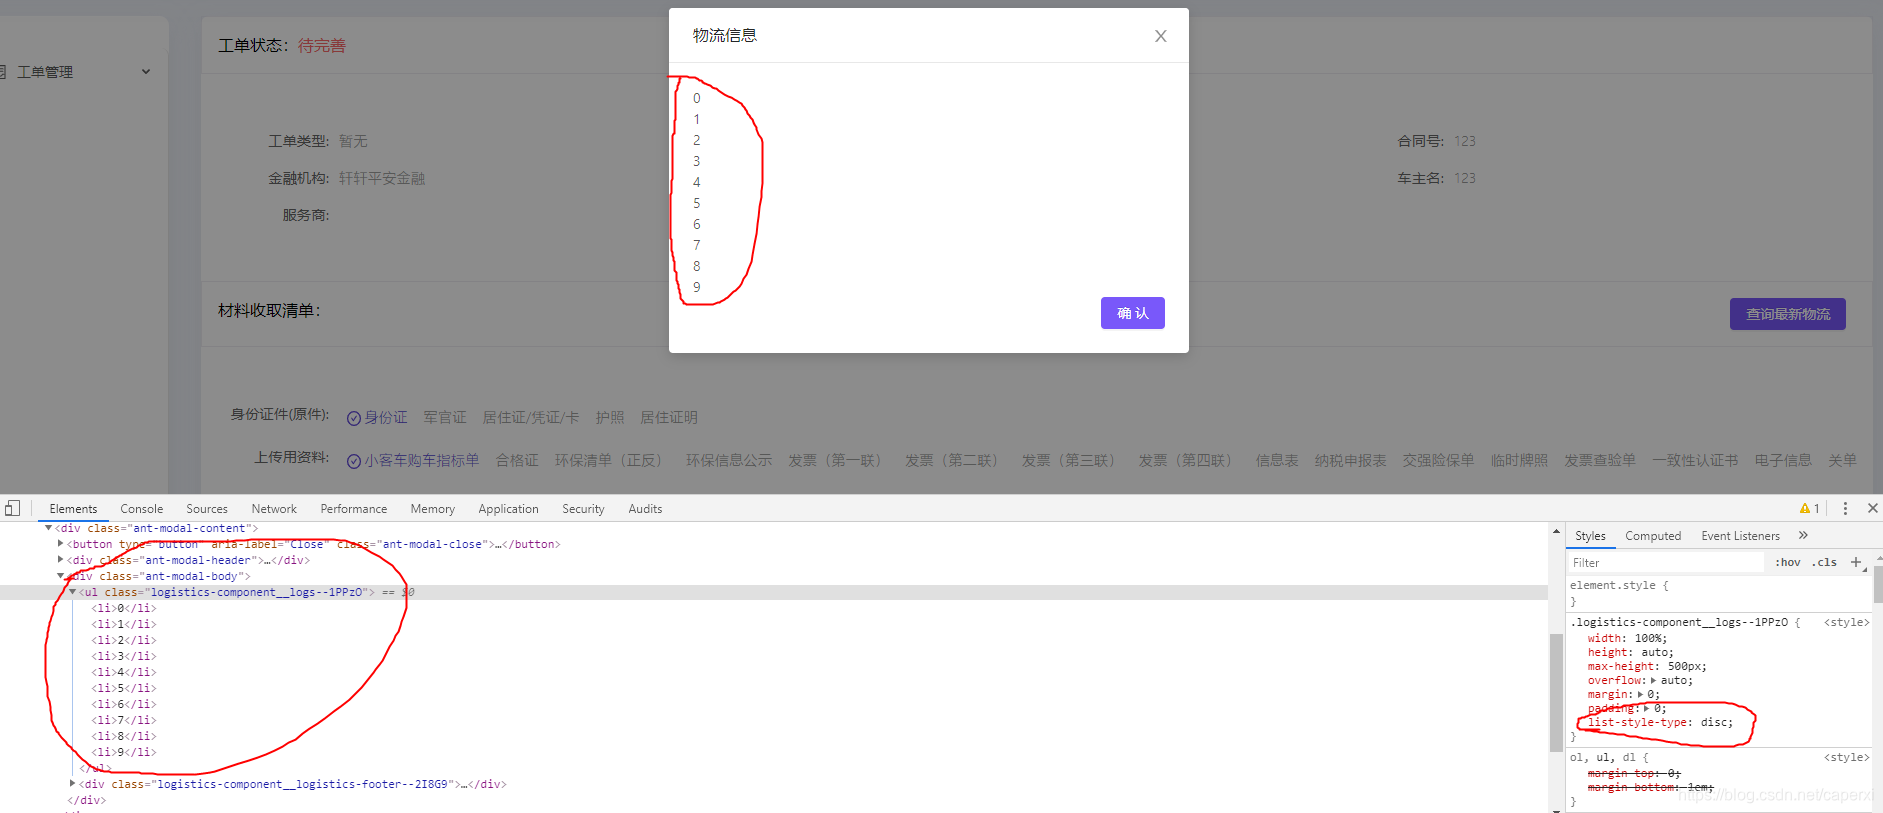The width and height of the screenshot is (1883, 813).
Task: Close the 物流信息 modal via X icon
Action: point(1160,36)
